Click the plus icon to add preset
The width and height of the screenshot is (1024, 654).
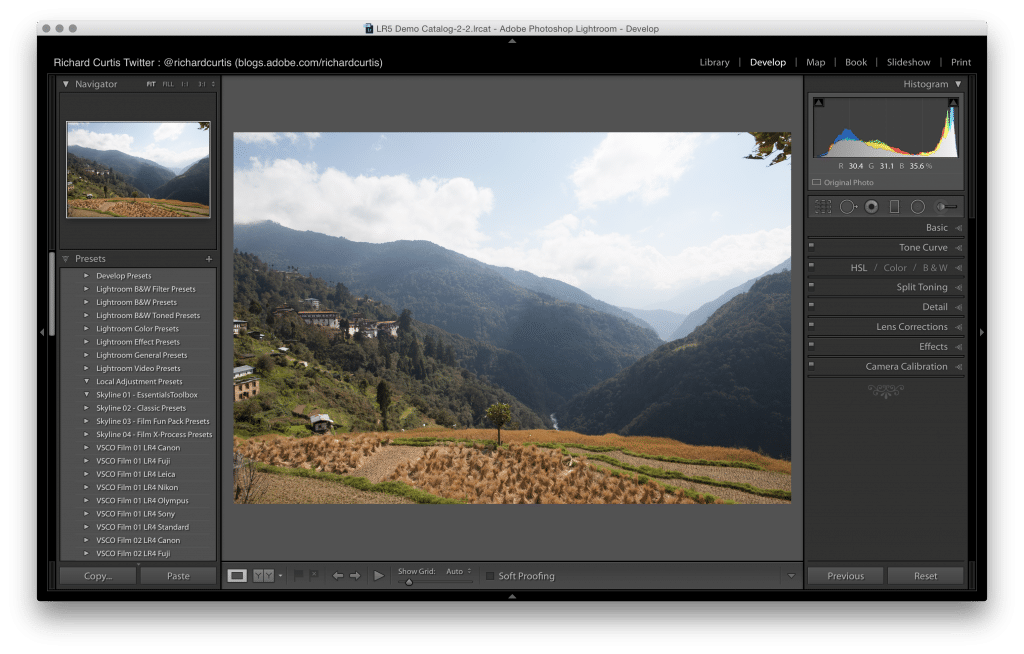(209, 259)
